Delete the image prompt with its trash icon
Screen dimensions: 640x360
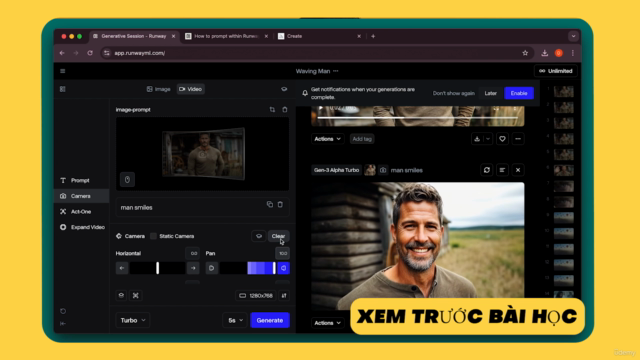pyautogui.click(x=284, y=109)
